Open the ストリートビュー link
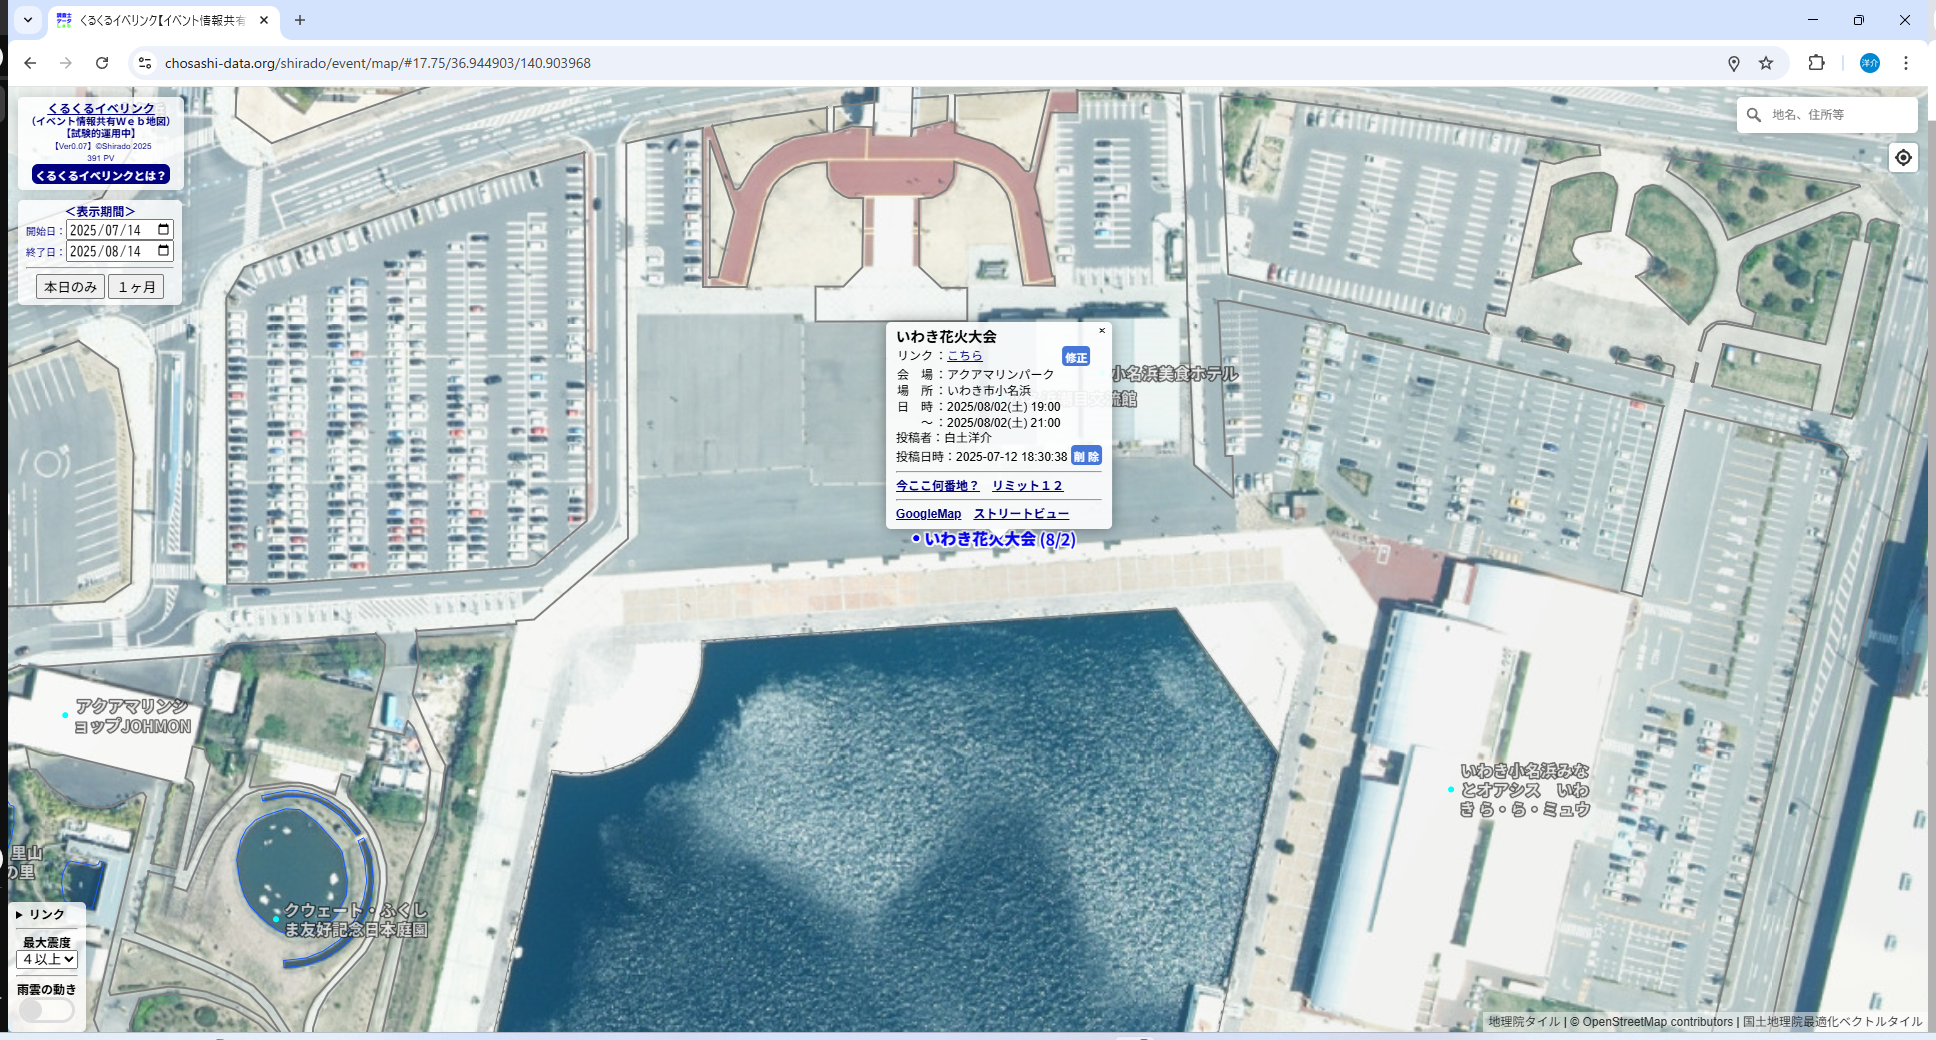The height and width of the screenshot is (1040, 1936). tap(1021, 514)
